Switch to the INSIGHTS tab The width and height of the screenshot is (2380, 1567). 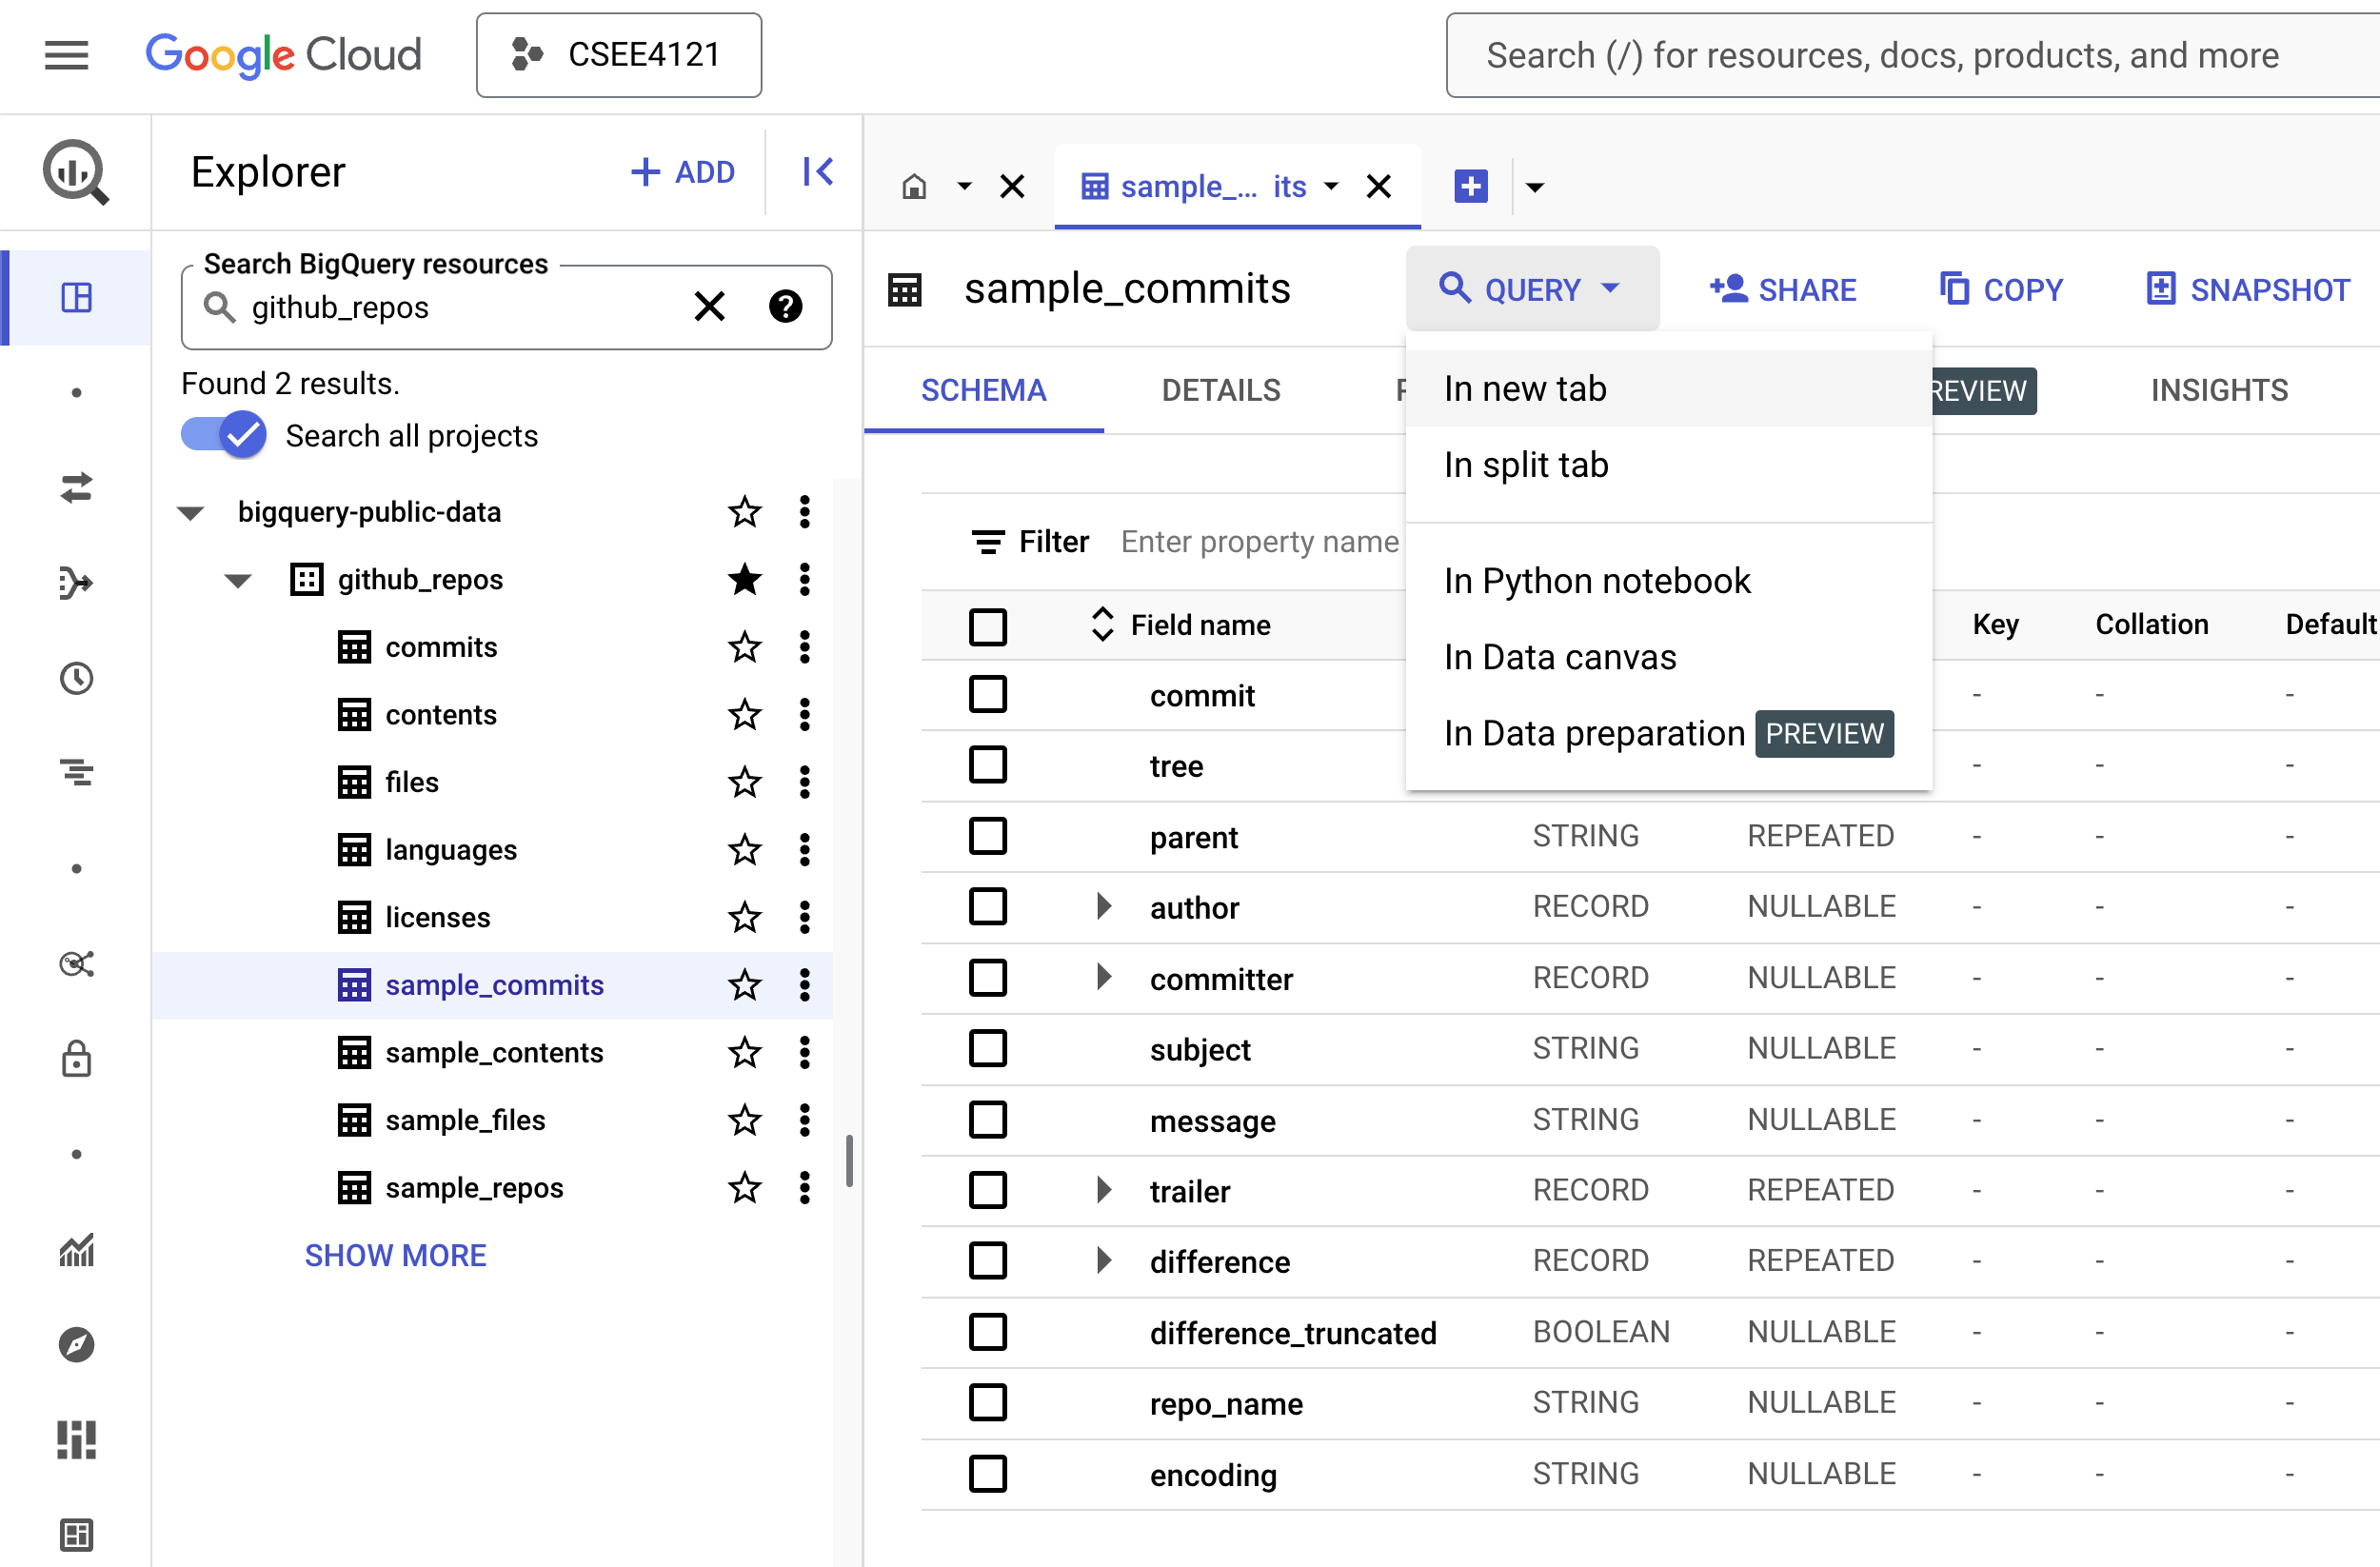(x=2219, y=390)
